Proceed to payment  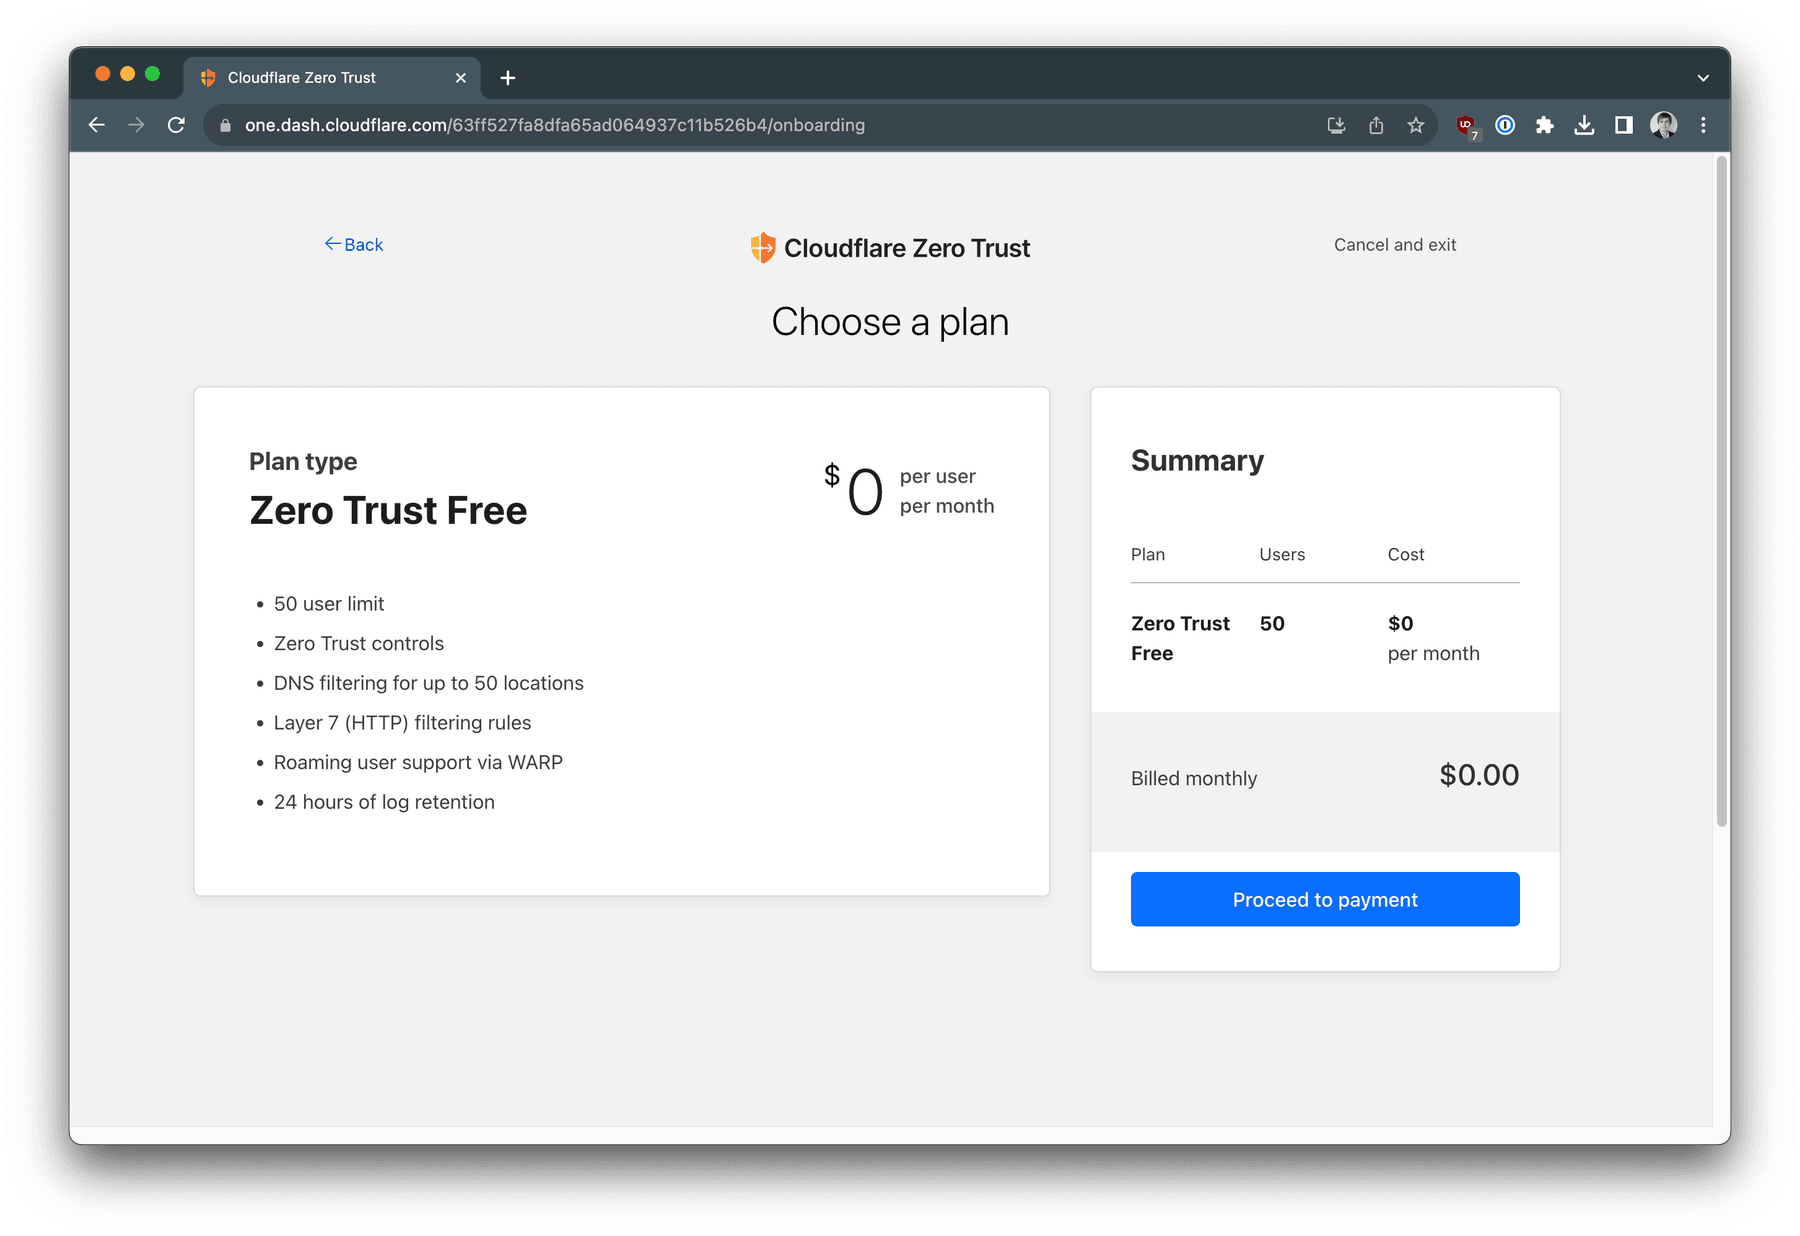coord(1324,899)
